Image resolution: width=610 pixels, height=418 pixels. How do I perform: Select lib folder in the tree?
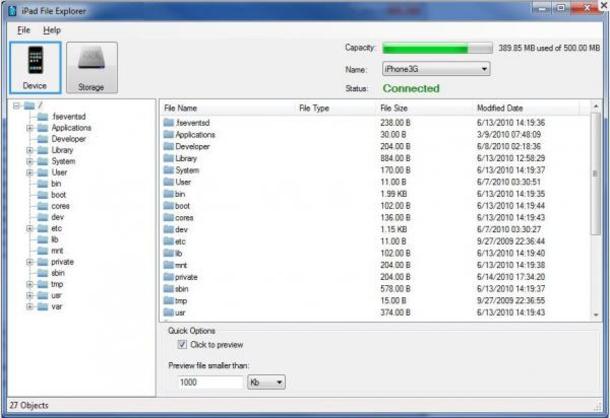(x=55, y=239)
